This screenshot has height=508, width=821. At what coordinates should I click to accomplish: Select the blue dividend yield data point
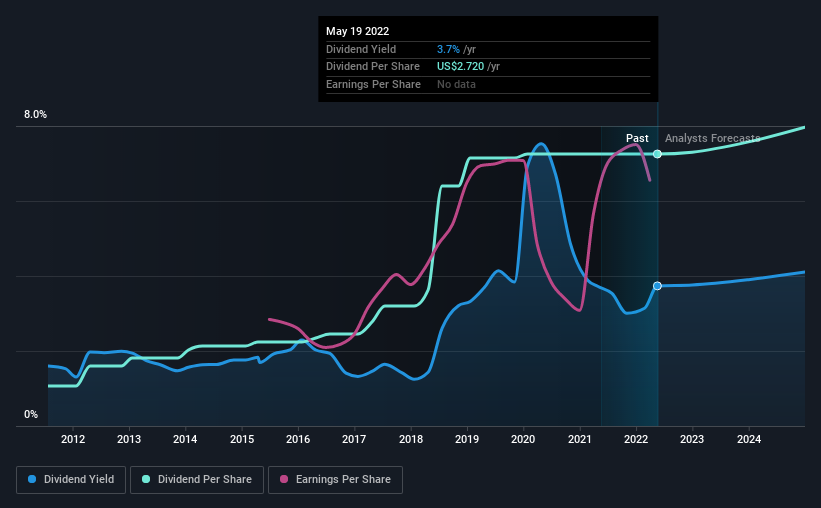tap(657, 286)
